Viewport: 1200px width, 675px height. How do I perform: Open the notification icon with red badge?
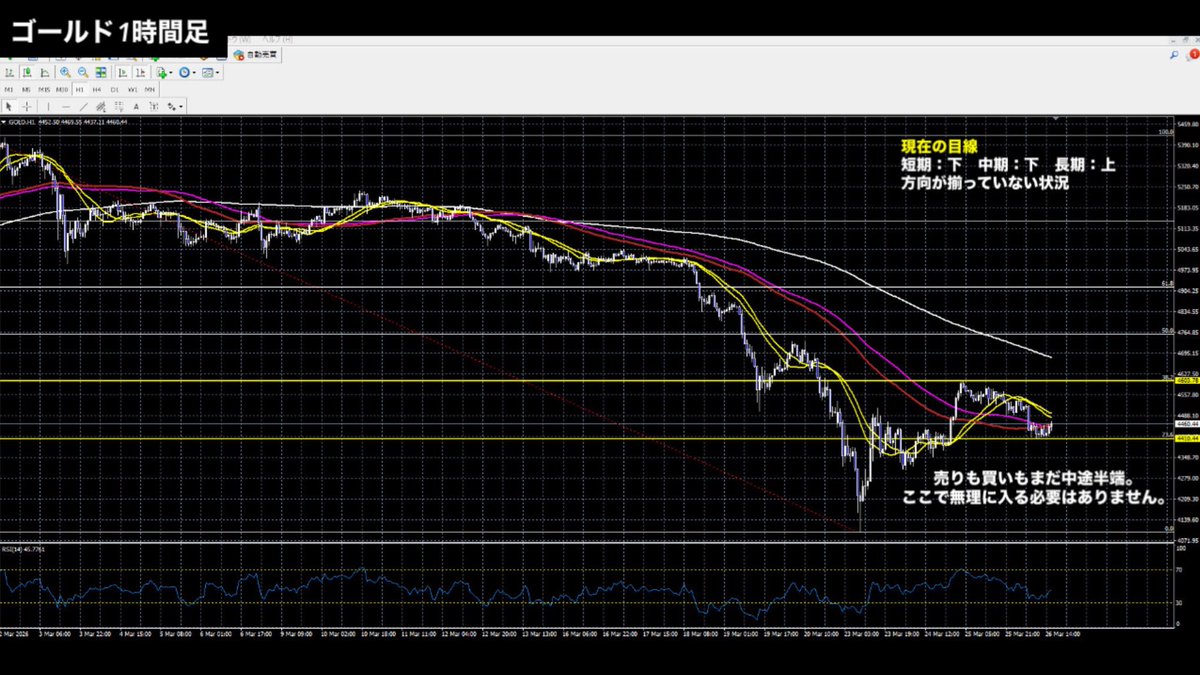1191,57
